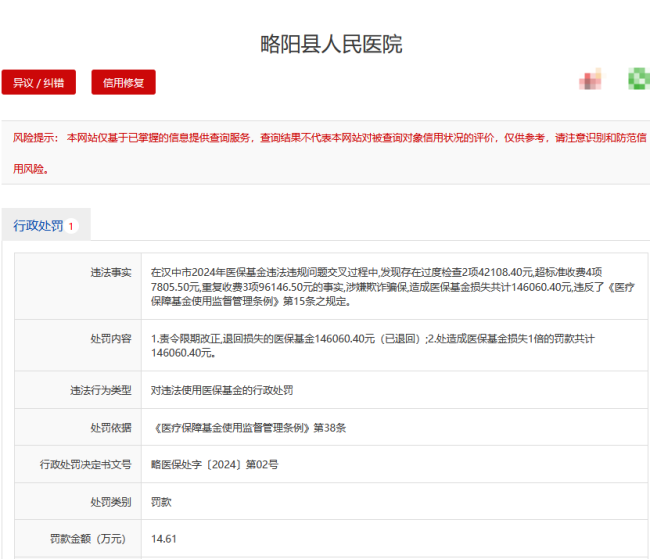The height and width of the screenshot is (559, 650).
Task: Click the fine amount value 14.61
Action: point(163,538)
